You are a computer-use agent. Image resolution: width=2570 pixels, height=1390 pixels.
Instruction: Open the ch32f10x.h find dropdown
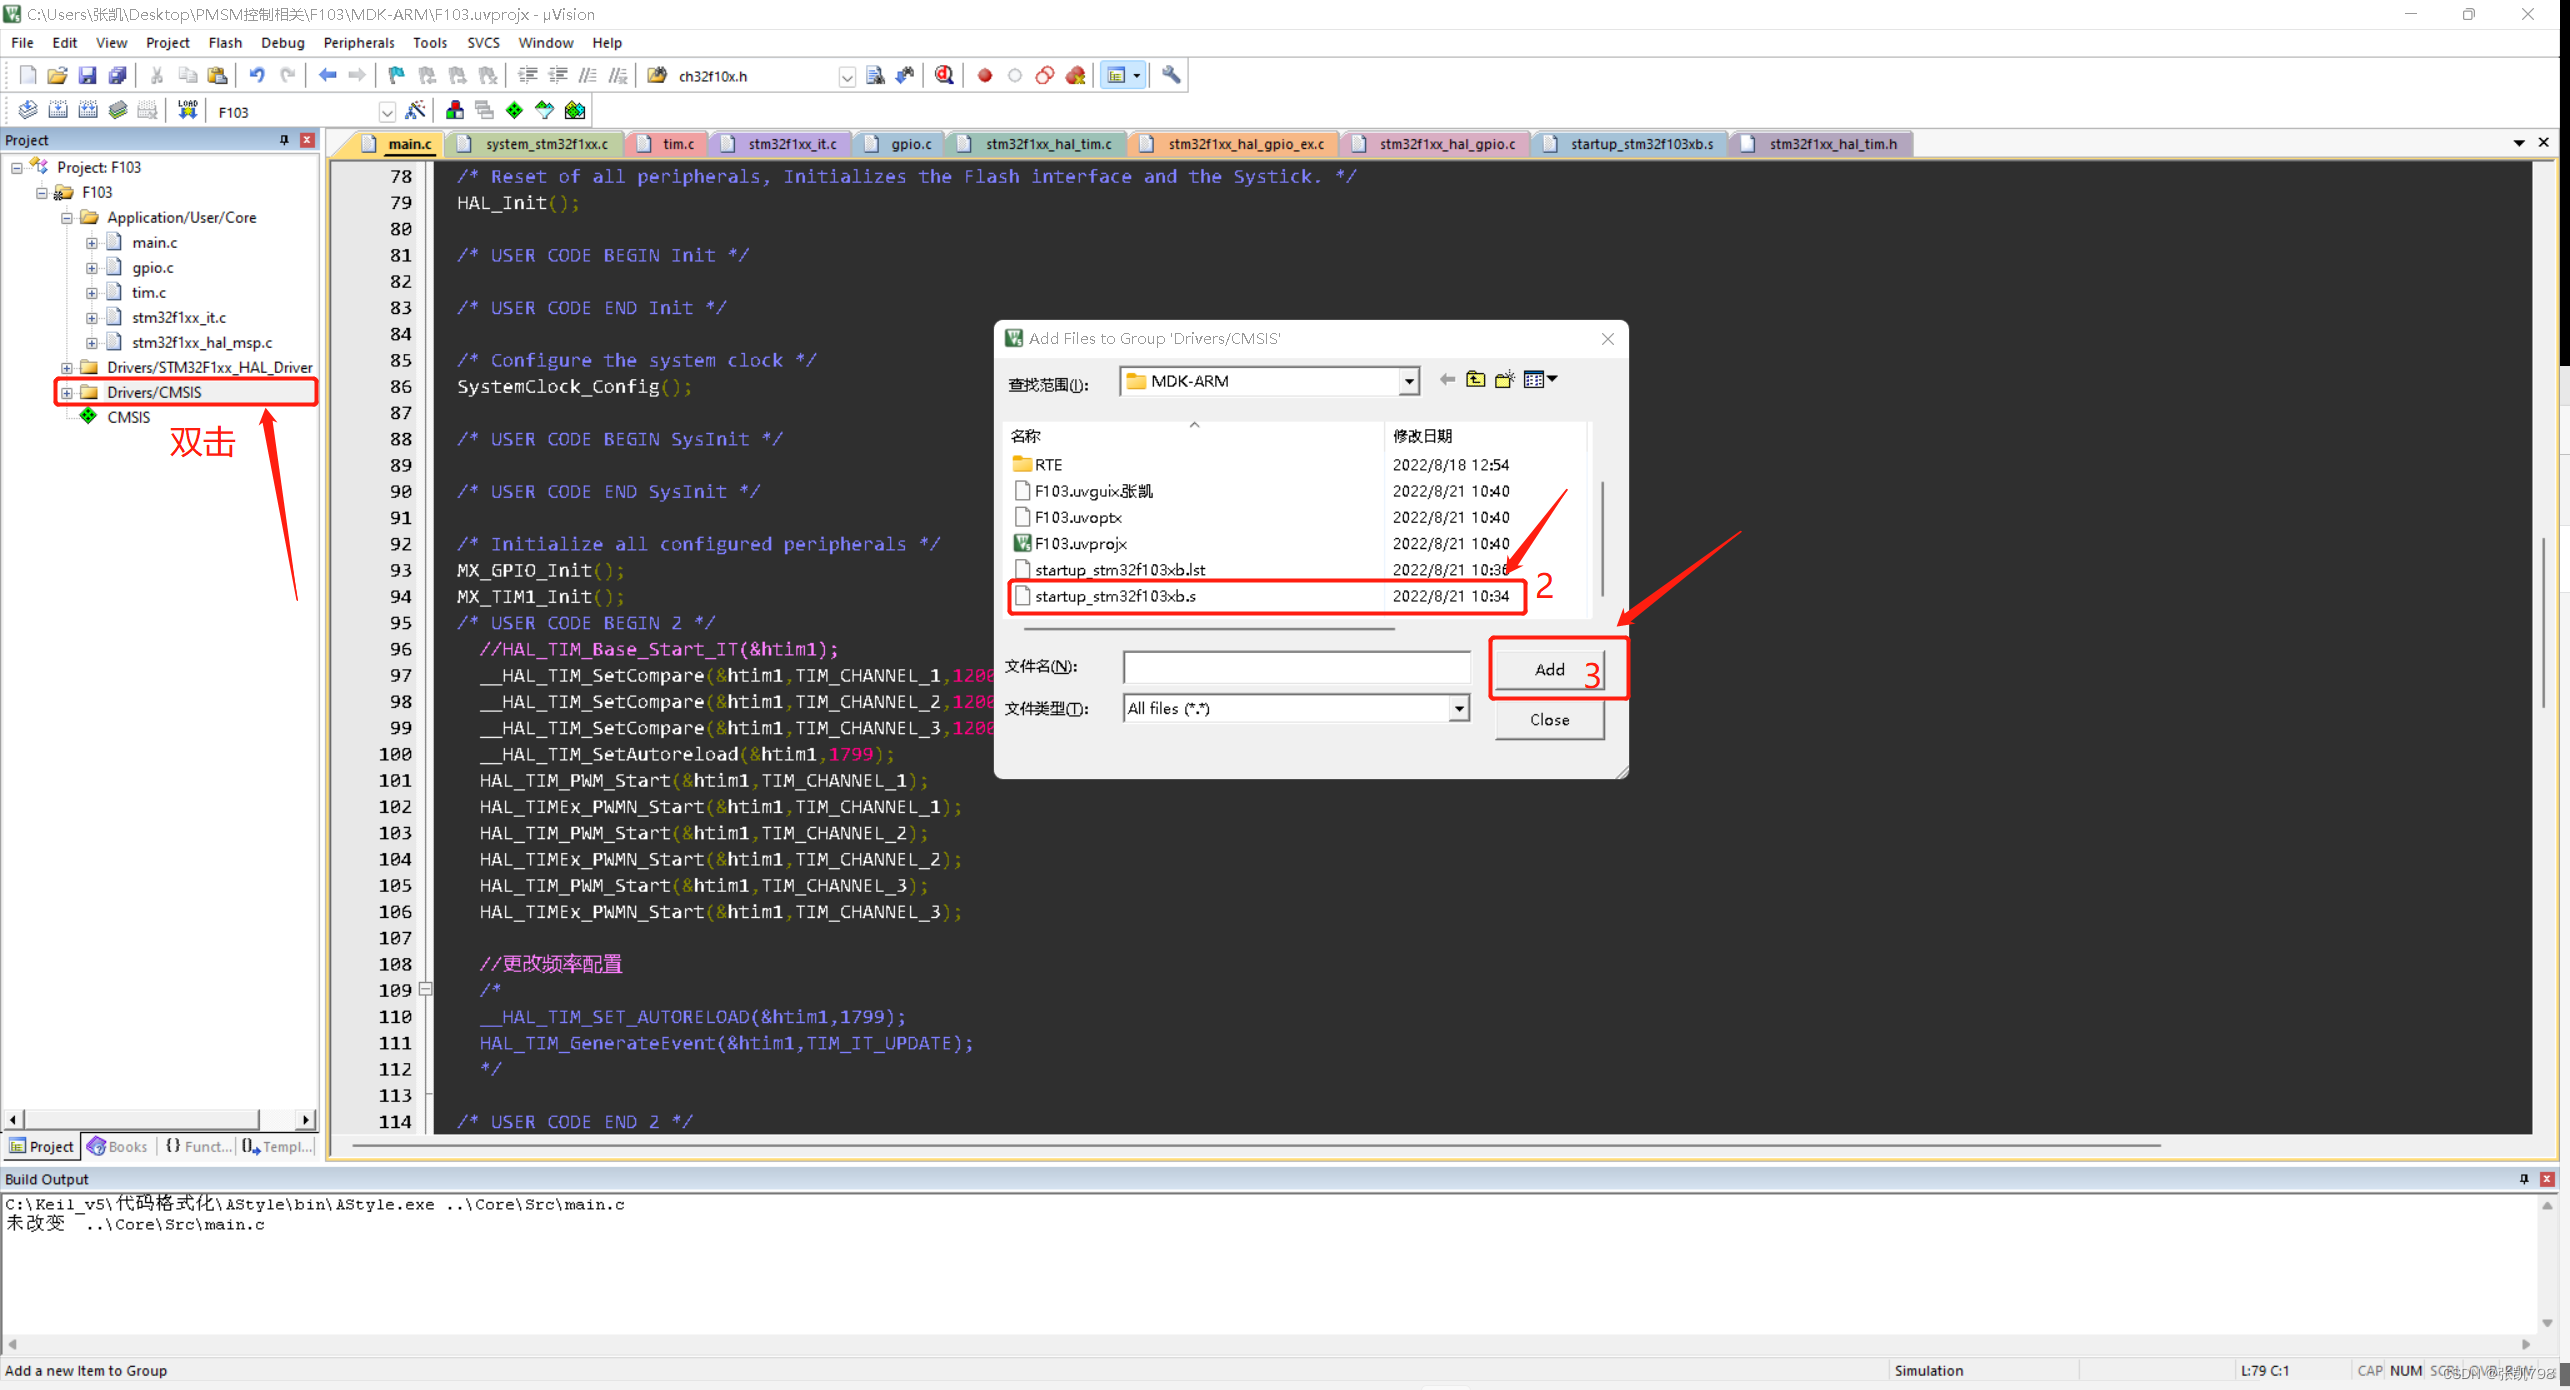click(847, 77)
